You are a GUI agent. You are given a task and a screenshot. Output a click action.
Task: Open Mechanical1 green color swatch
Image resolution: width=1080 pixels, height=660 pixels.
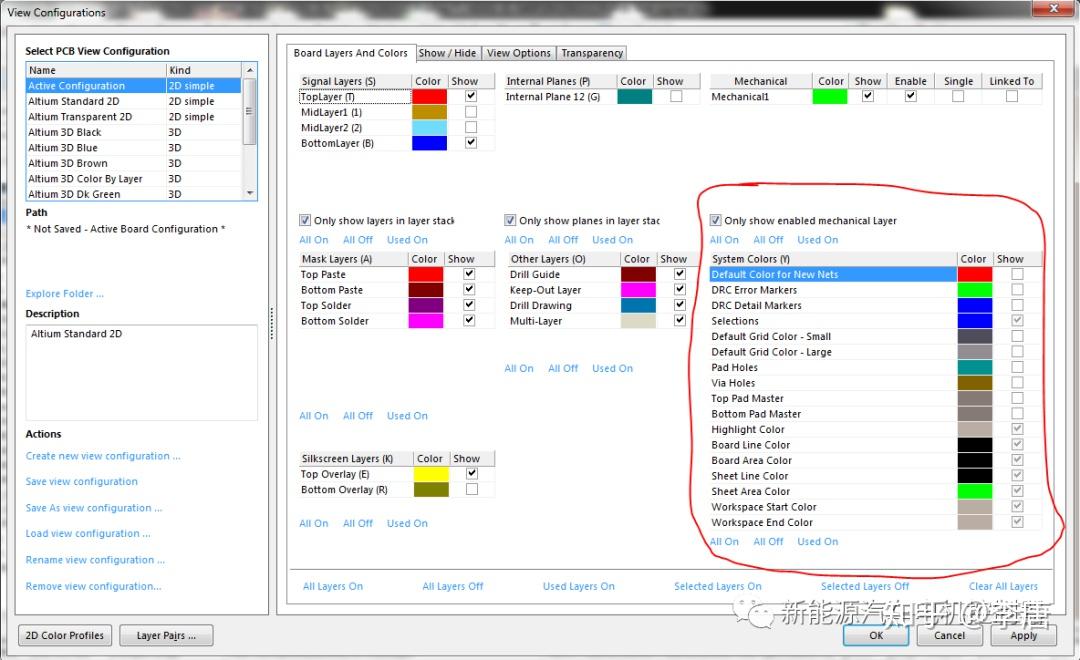(x=830, y=96)
